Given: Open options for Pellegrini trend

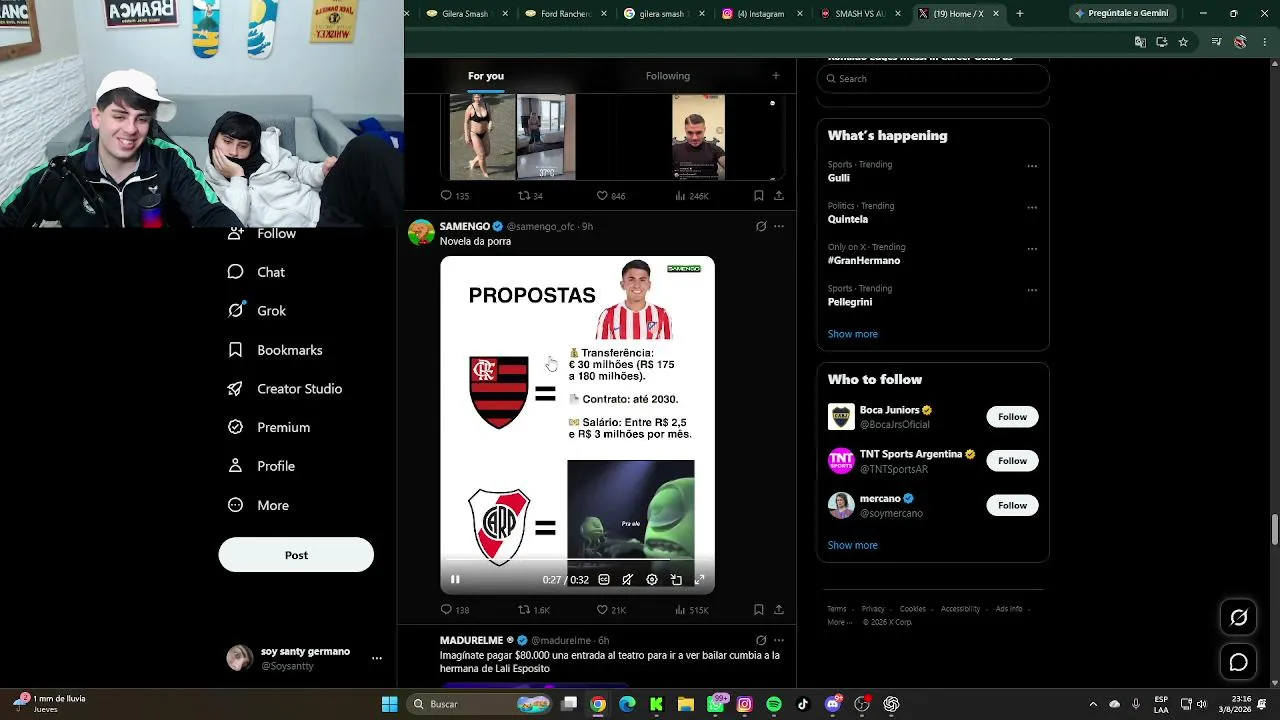Looking at the screenshot, I should click(x=1032, y=291).
